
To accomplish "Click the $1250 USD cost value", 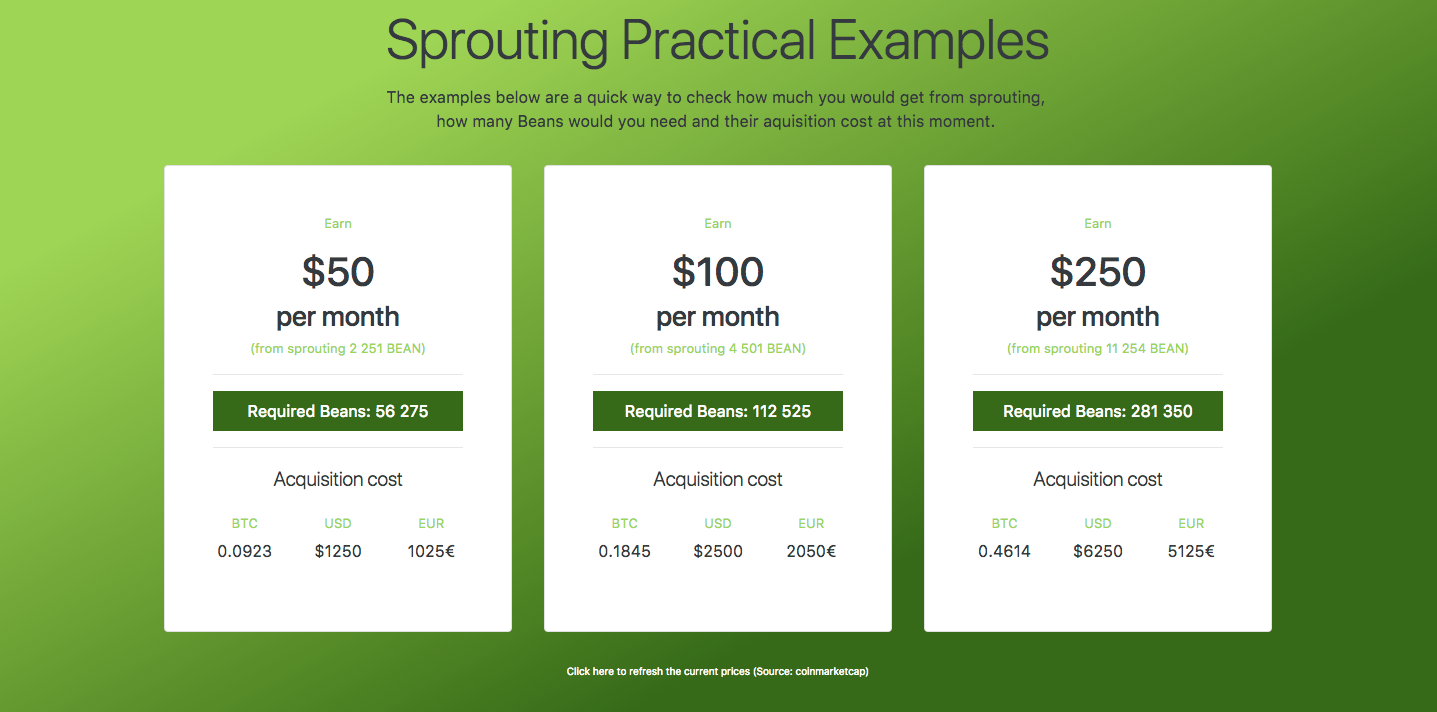I will [338, 551].
